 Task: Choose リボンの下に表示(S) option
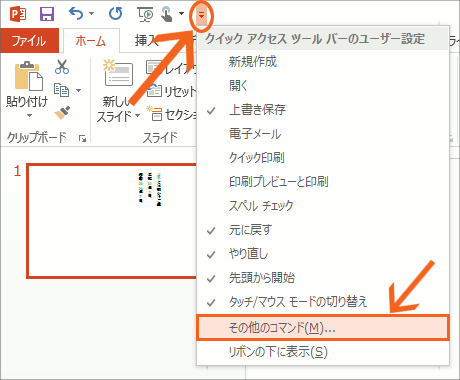(323, 352)
